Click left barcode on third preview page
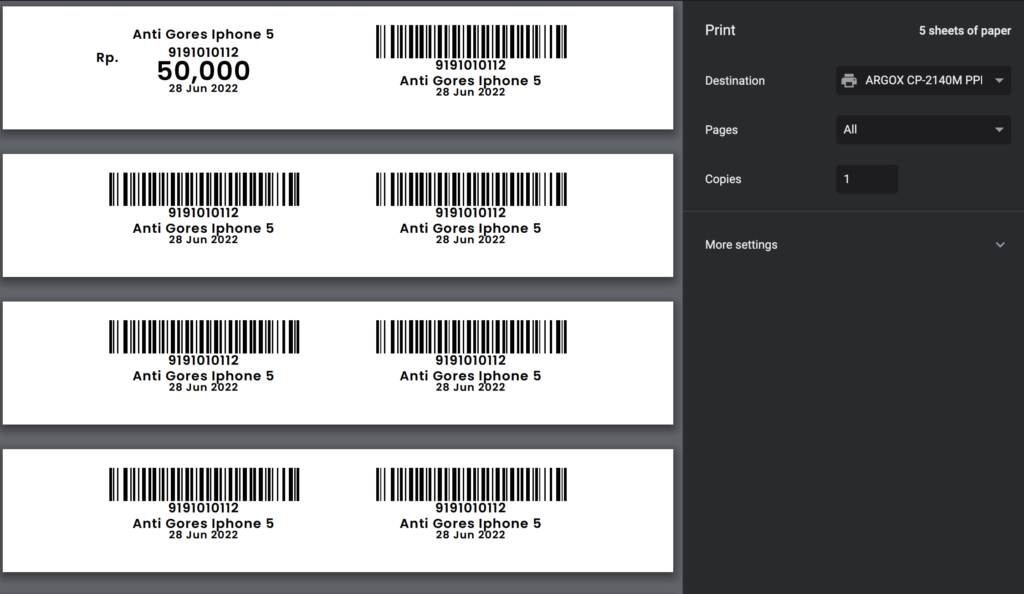1024x594 pixels. [x=204, y=337]
